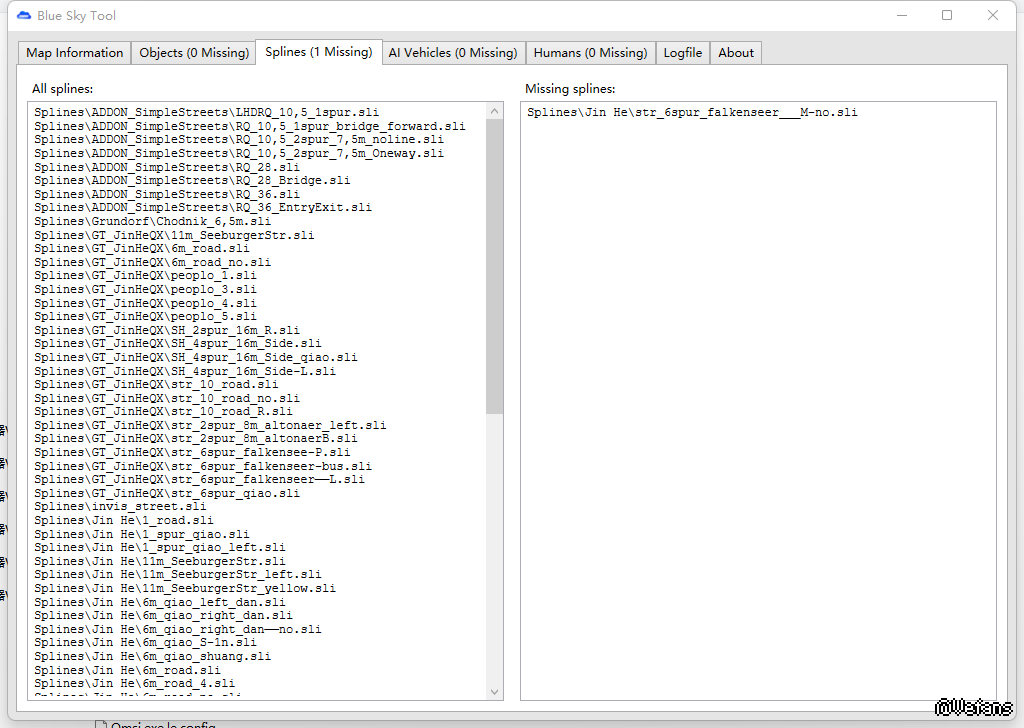Screen dimensions: 1024x728
Task: Switch to Objects (0 Missing) tab
Action: [x=194, y=53]
